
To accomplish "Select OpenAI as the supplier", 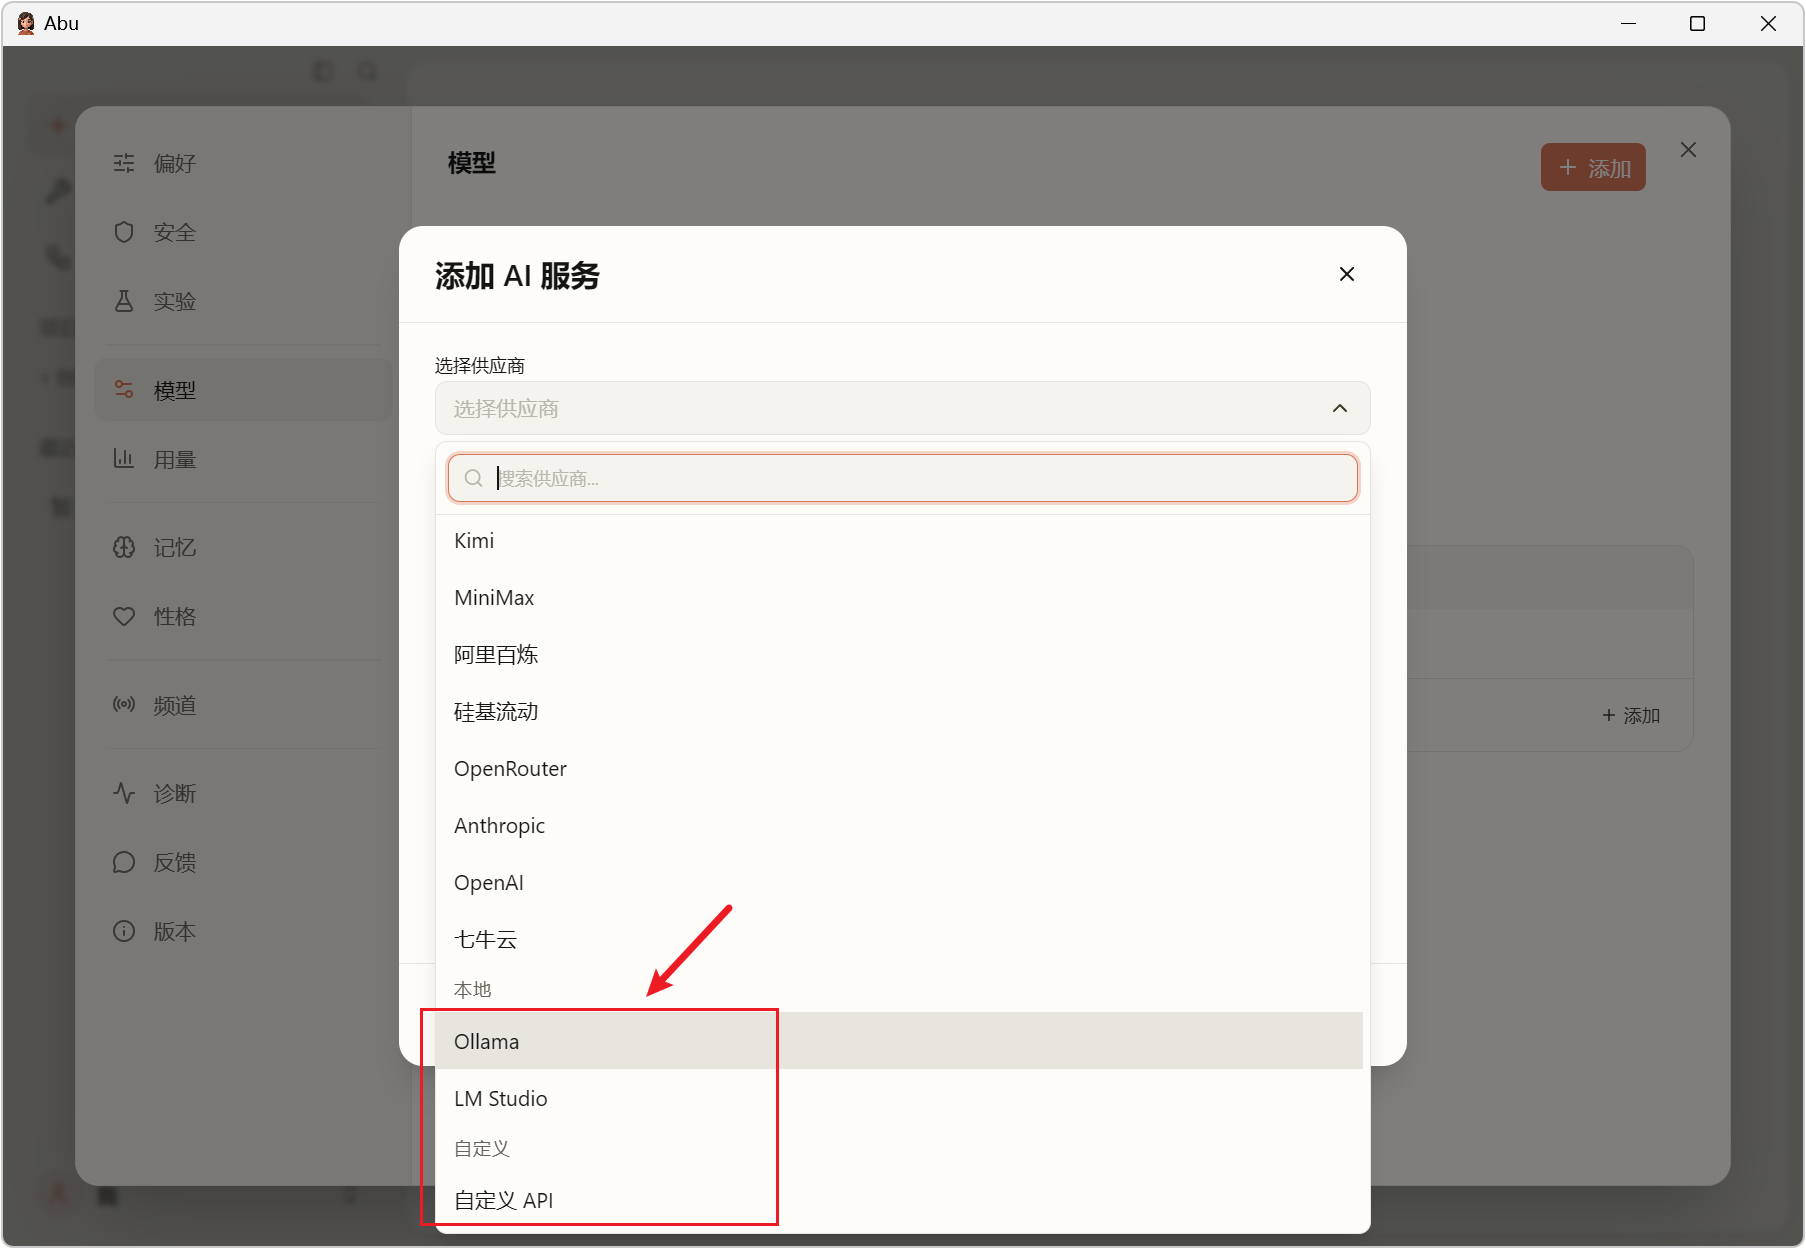I will 899,883.
